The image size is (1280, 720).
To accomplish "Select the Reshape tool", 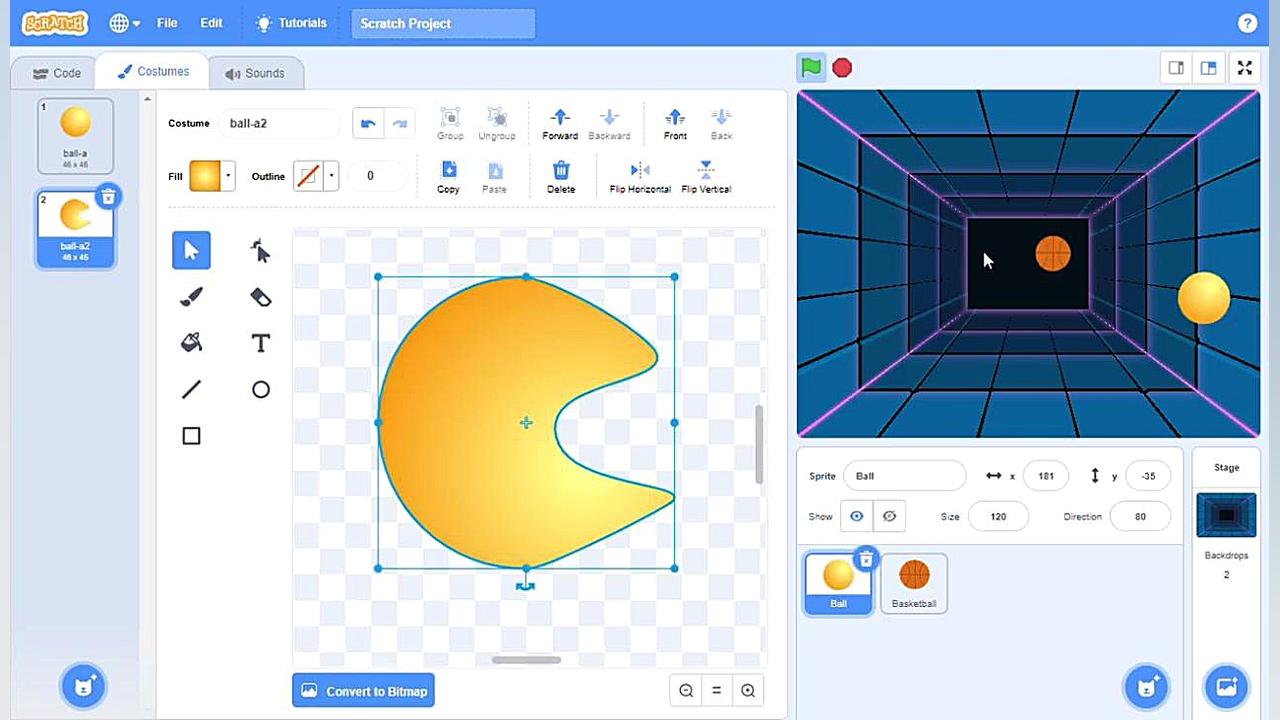I will pyautogui.click(x=260, y=250).
